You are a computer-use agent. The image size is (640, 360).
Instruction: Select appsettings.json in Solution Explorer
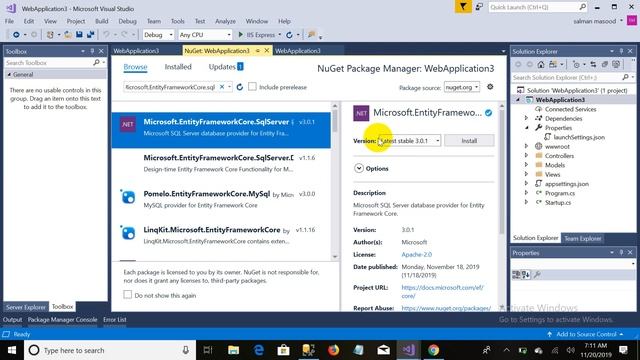pyautogui.click(x=567, y=184)
